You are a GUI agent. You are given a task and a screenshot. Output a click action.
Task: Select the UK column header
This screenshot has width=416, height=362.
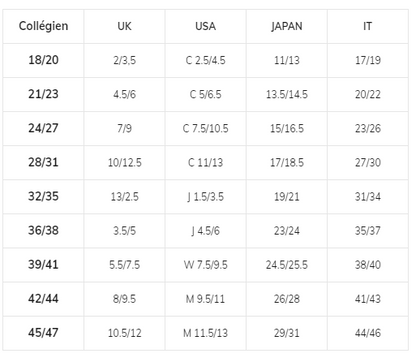124,26
